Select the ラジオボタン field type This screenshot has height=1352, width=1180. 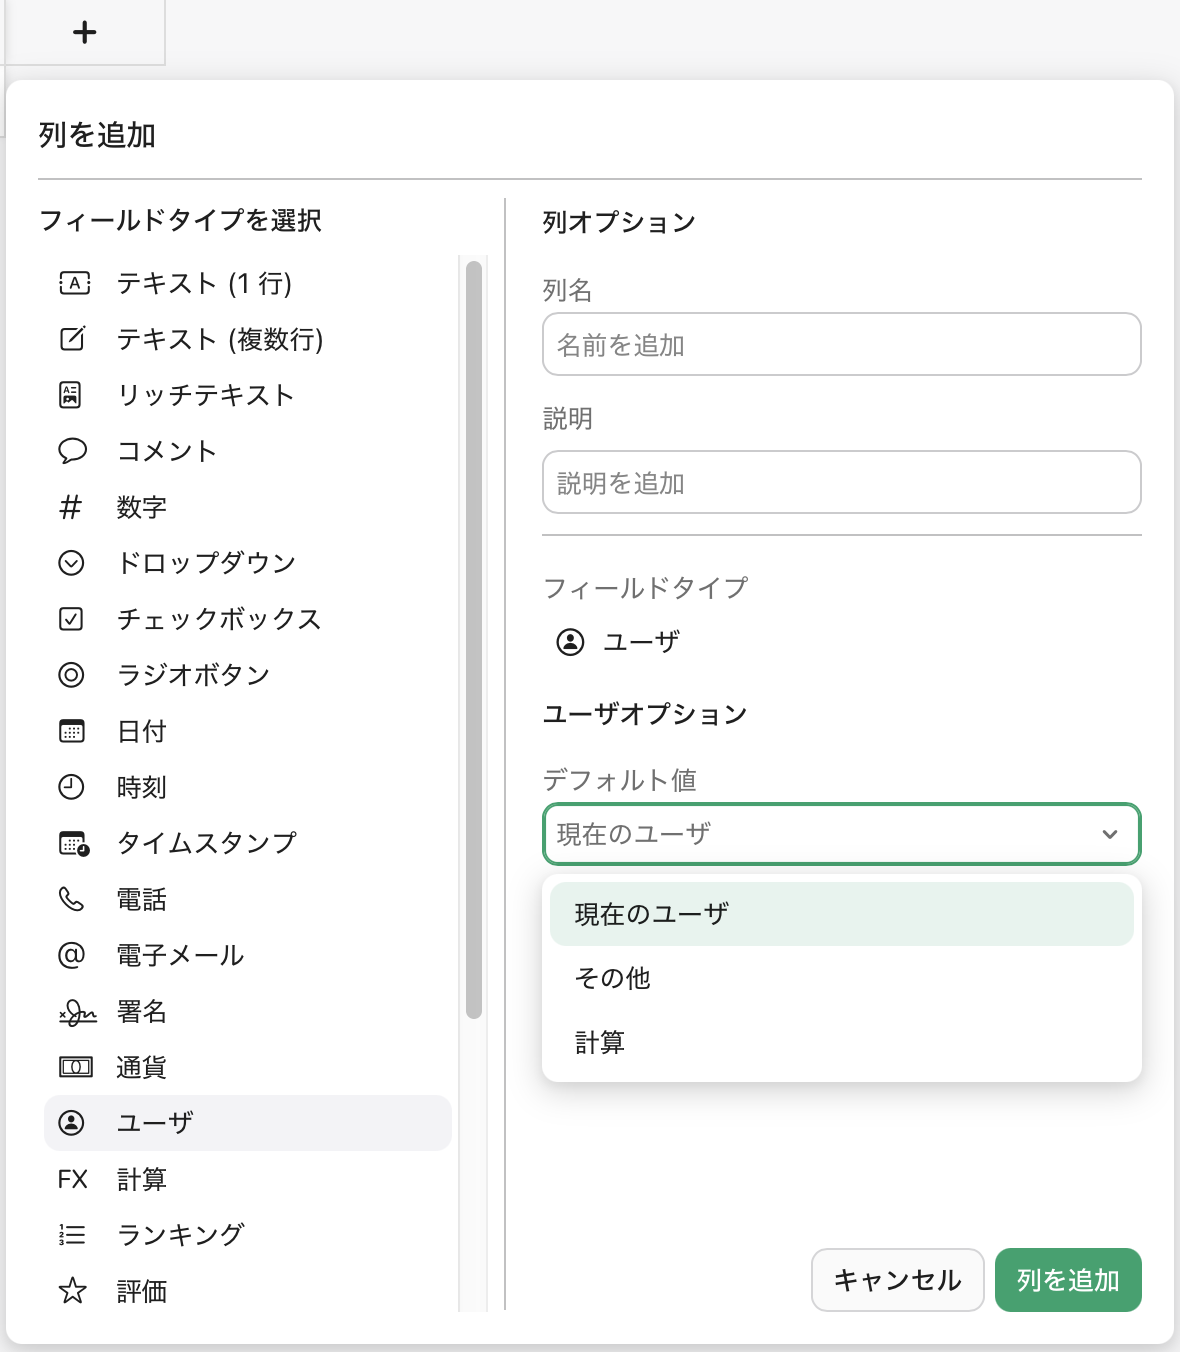(192, 675)
